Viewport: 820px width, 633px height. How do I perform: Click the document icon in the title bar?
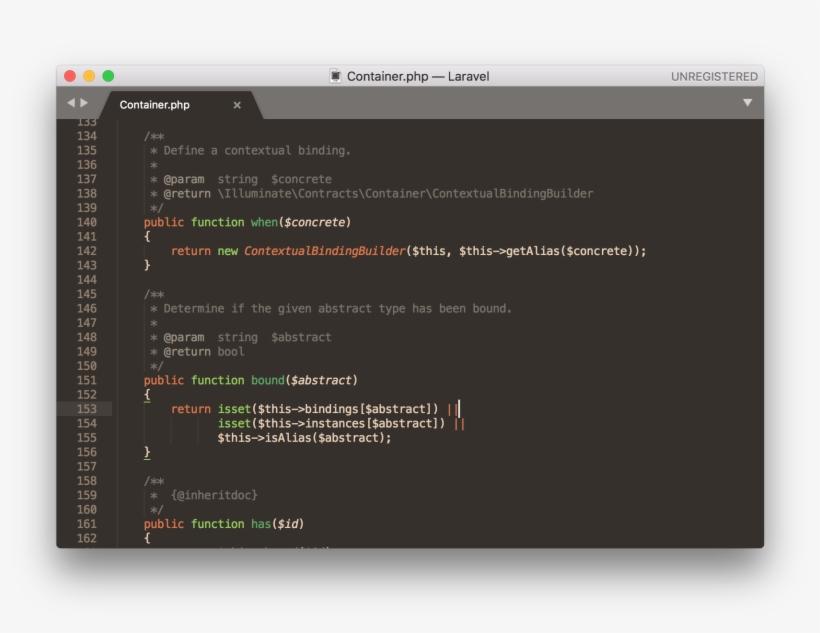(333, 75)
